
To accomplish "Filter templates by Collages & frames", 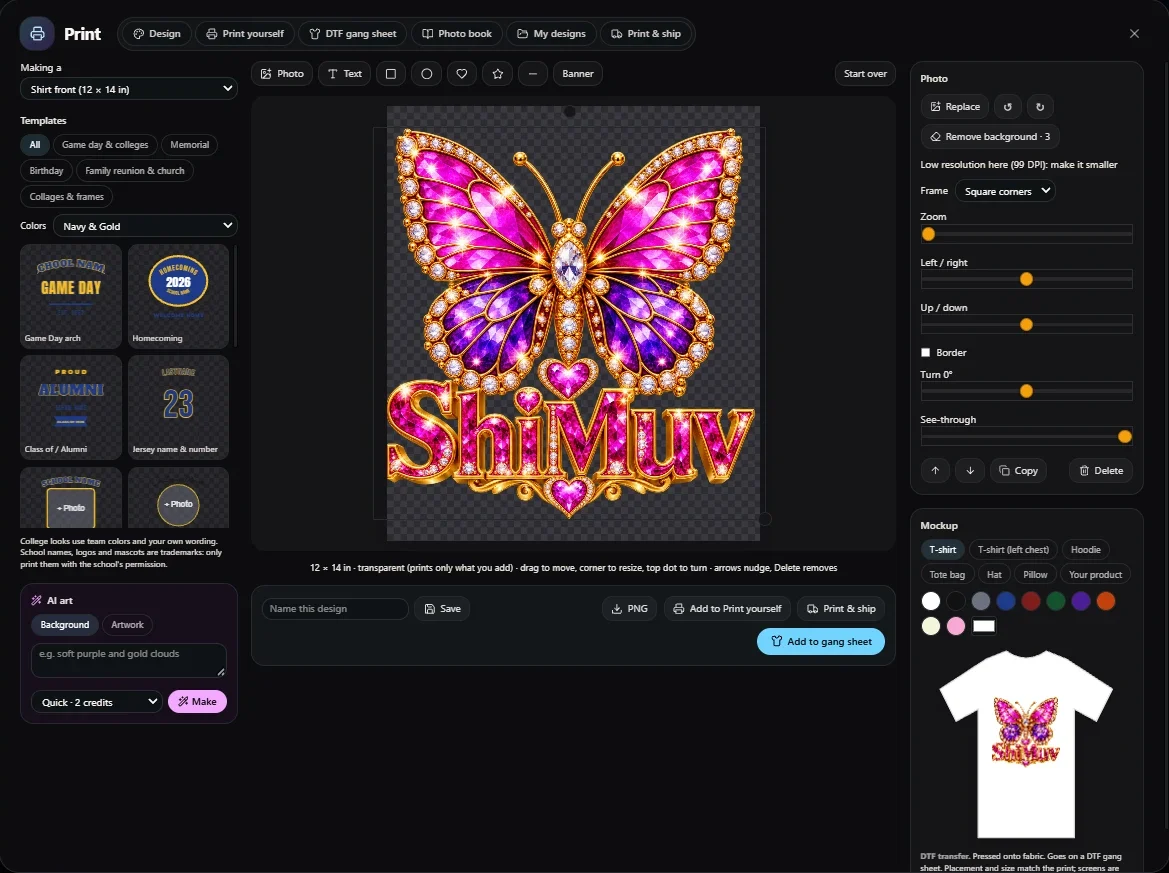I will point(66,197).
